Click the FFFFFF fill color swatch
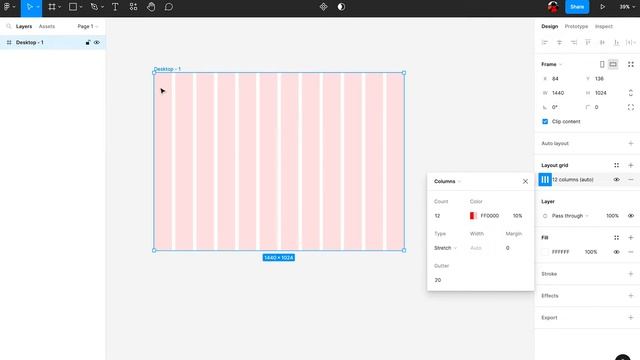The height and width of the screenshot is (360, 640). (545, 252)
